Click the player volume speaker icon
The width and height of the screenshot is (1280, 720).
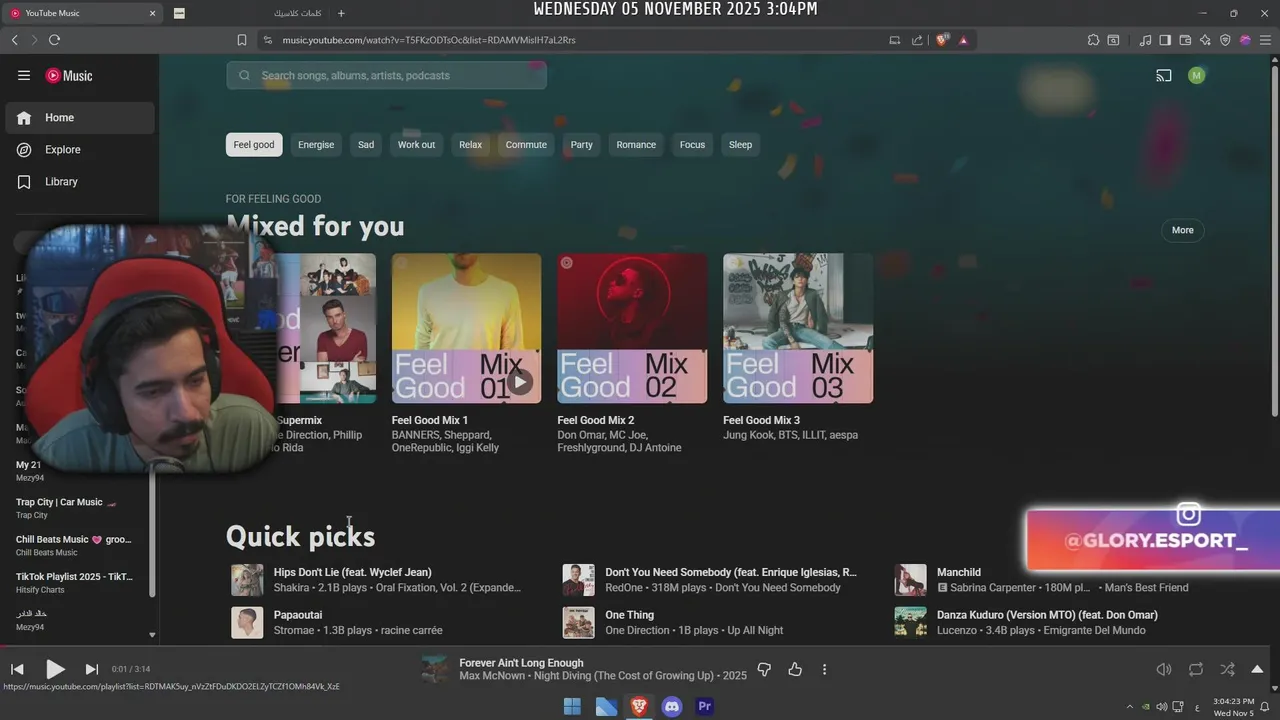pyautogui.click(x=1164, y=669)
